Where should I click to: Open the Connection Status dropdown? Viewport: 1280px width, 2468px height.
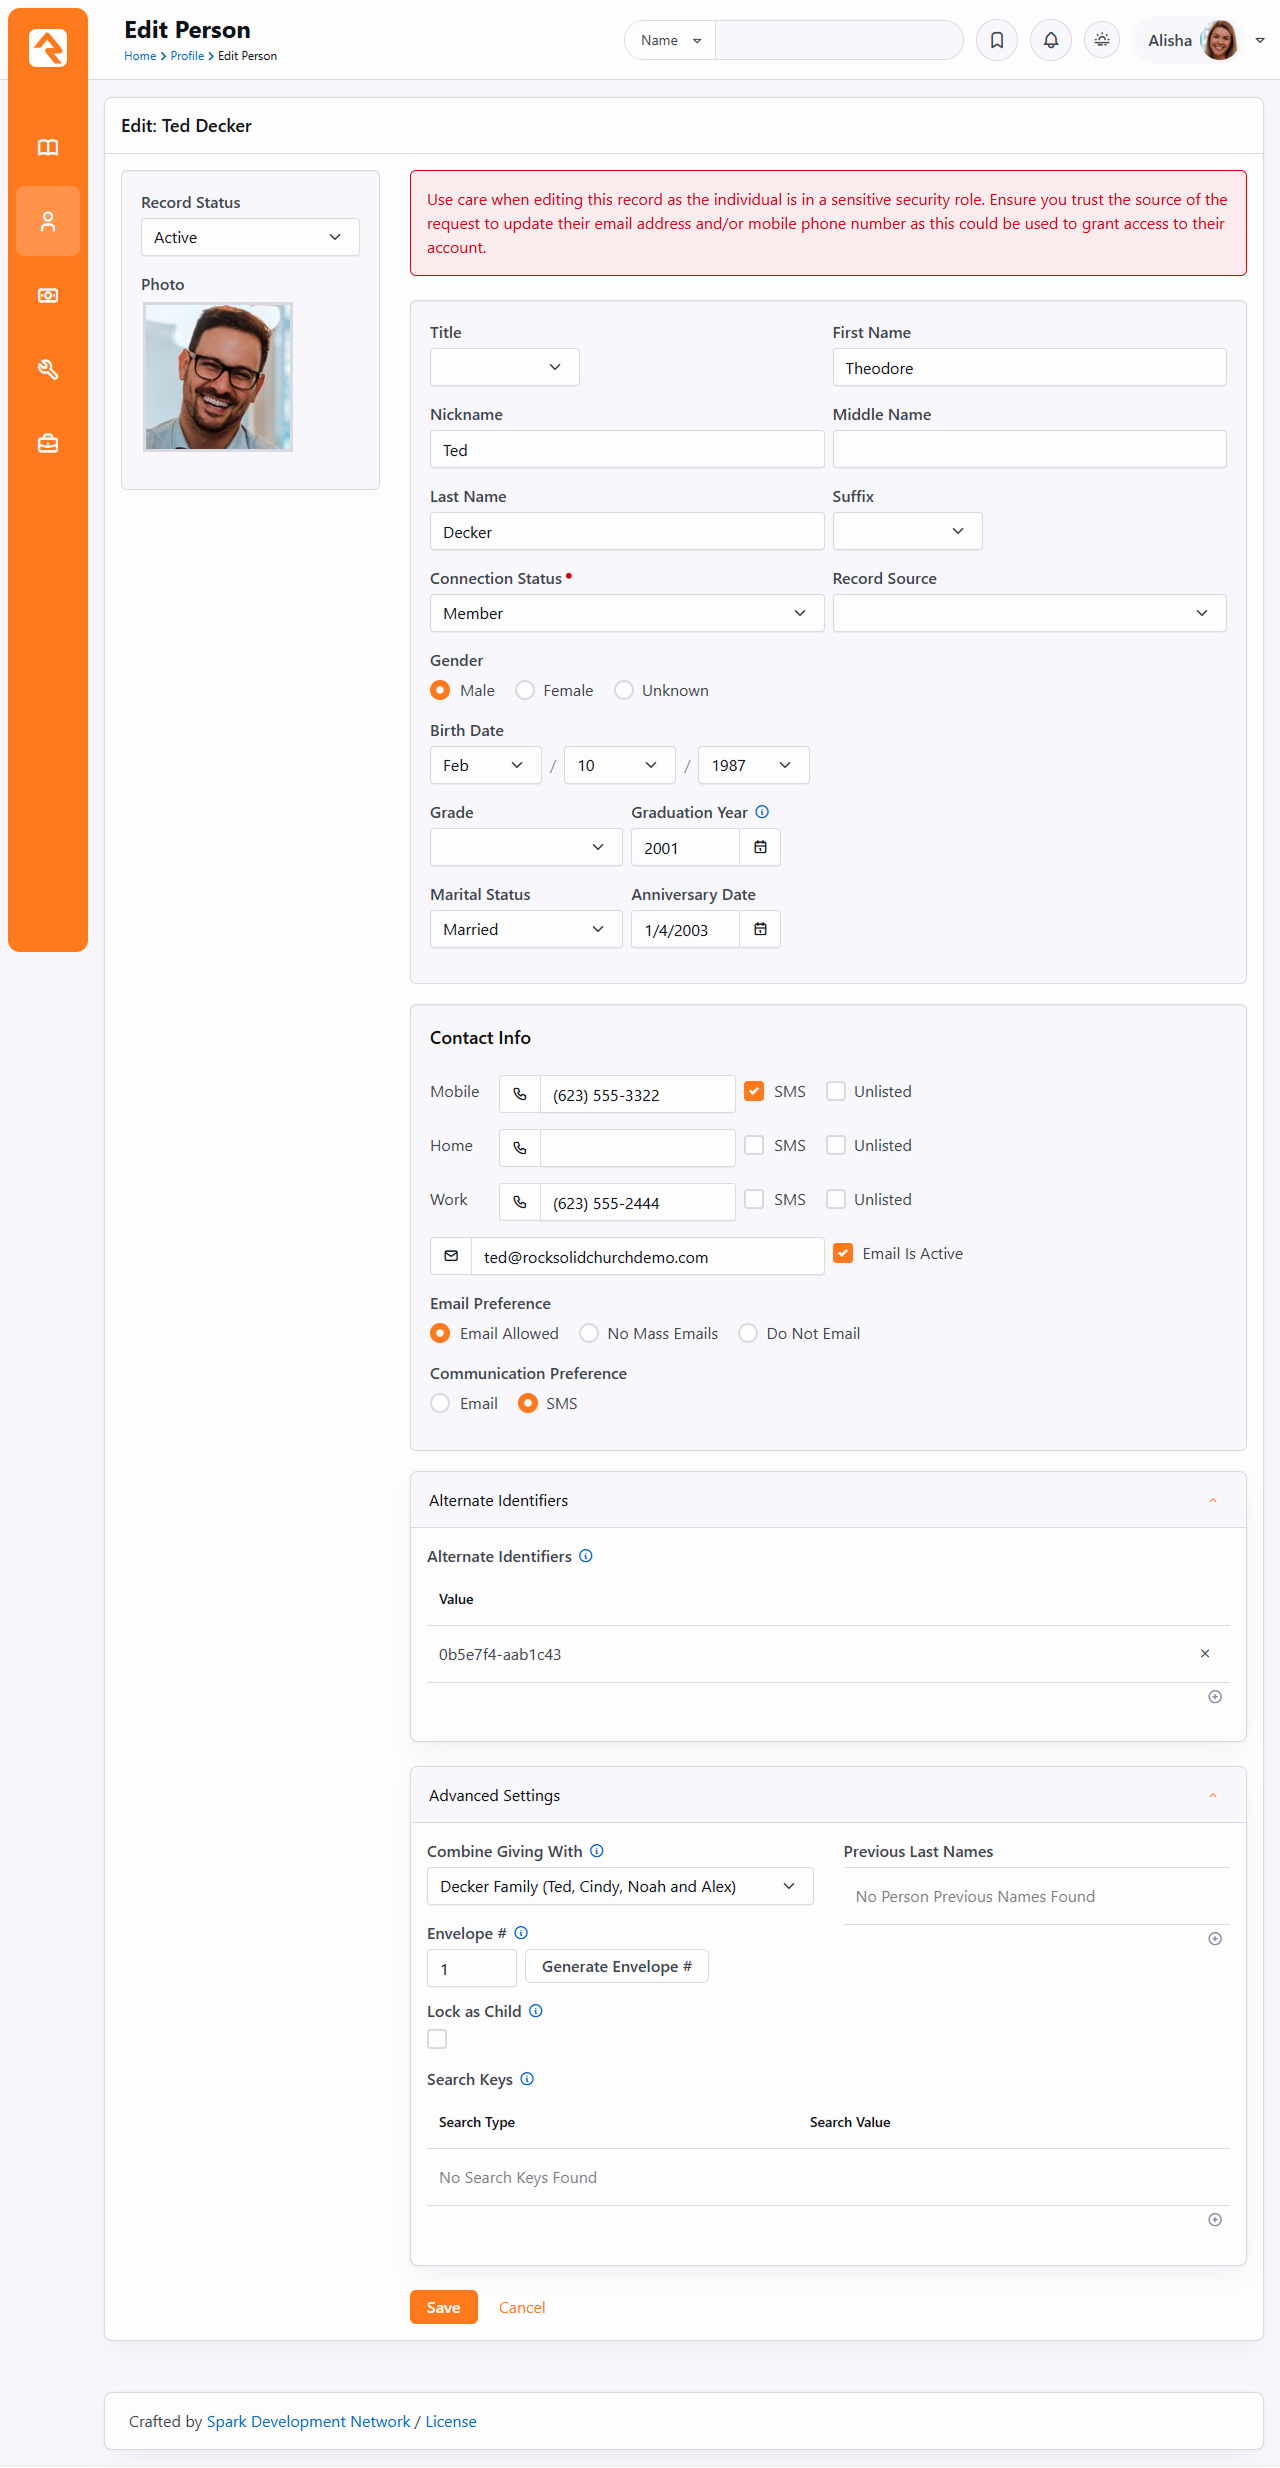[x=626, y=613]
